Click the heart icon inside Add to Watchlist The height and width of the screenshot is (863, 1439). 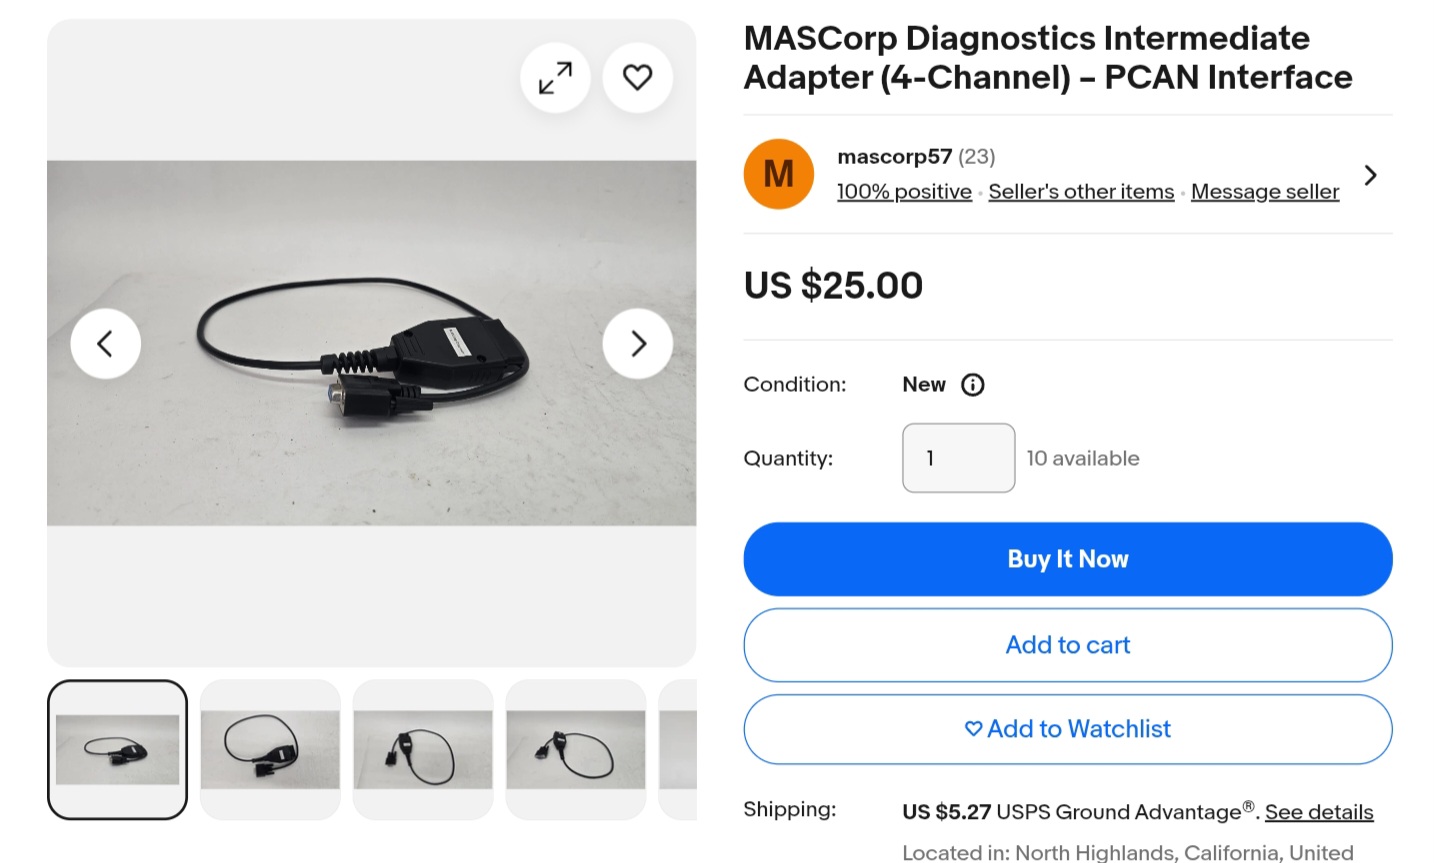[x=973, y=729]
